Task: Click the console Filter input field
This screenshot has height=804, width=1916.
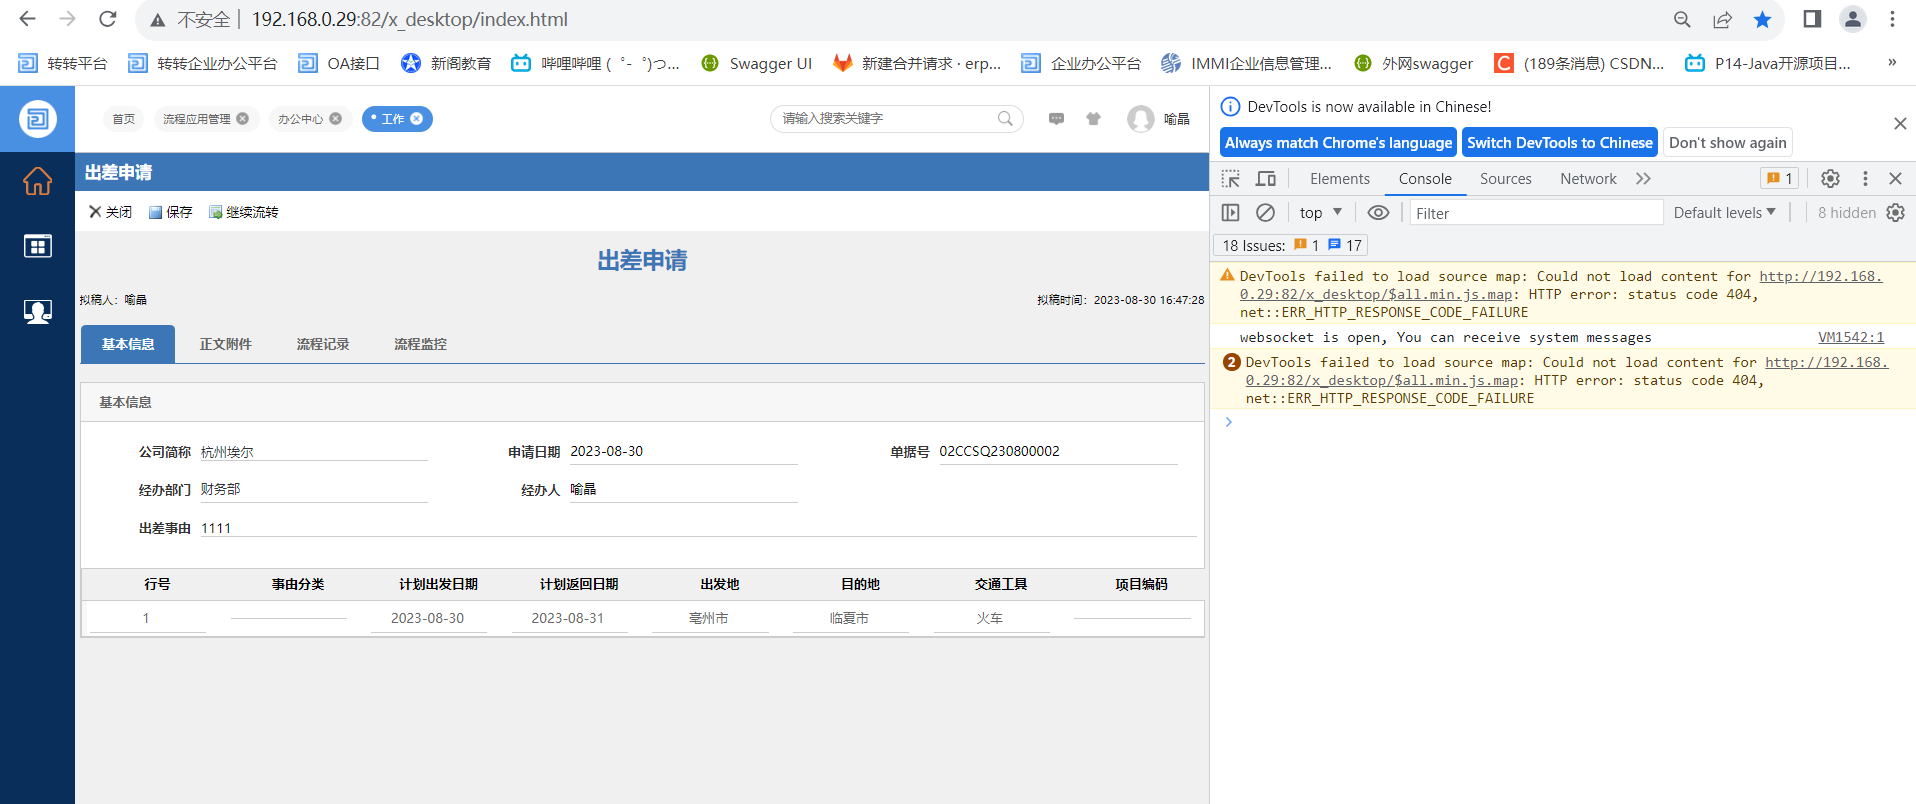Action: click(x=1535, y=213)
